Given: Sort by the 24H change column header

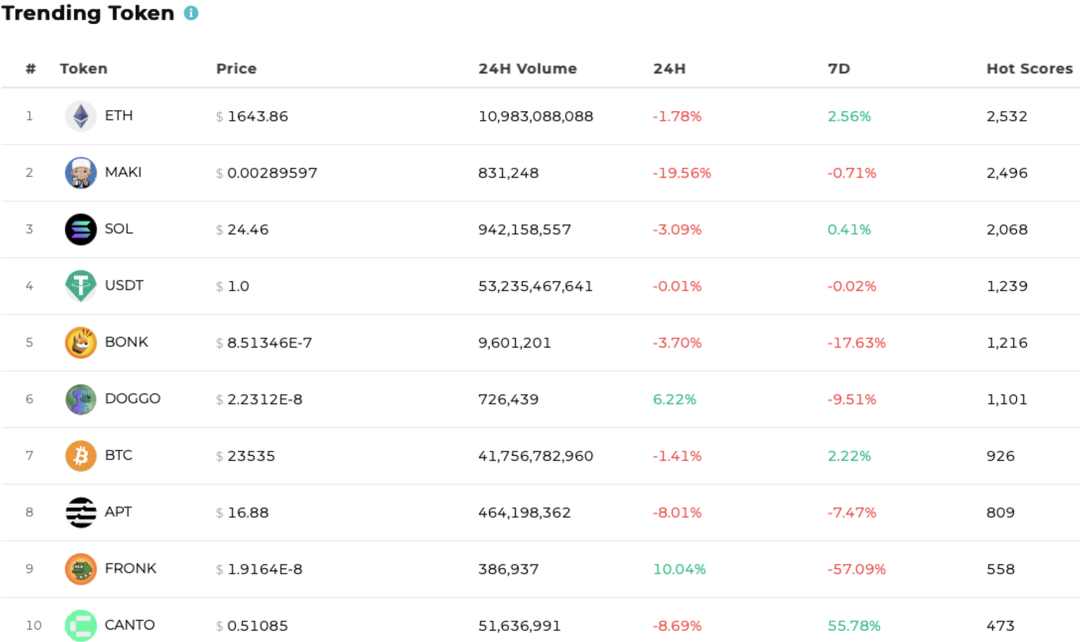Looking at the screenshot, I should (x=669, y=68).
